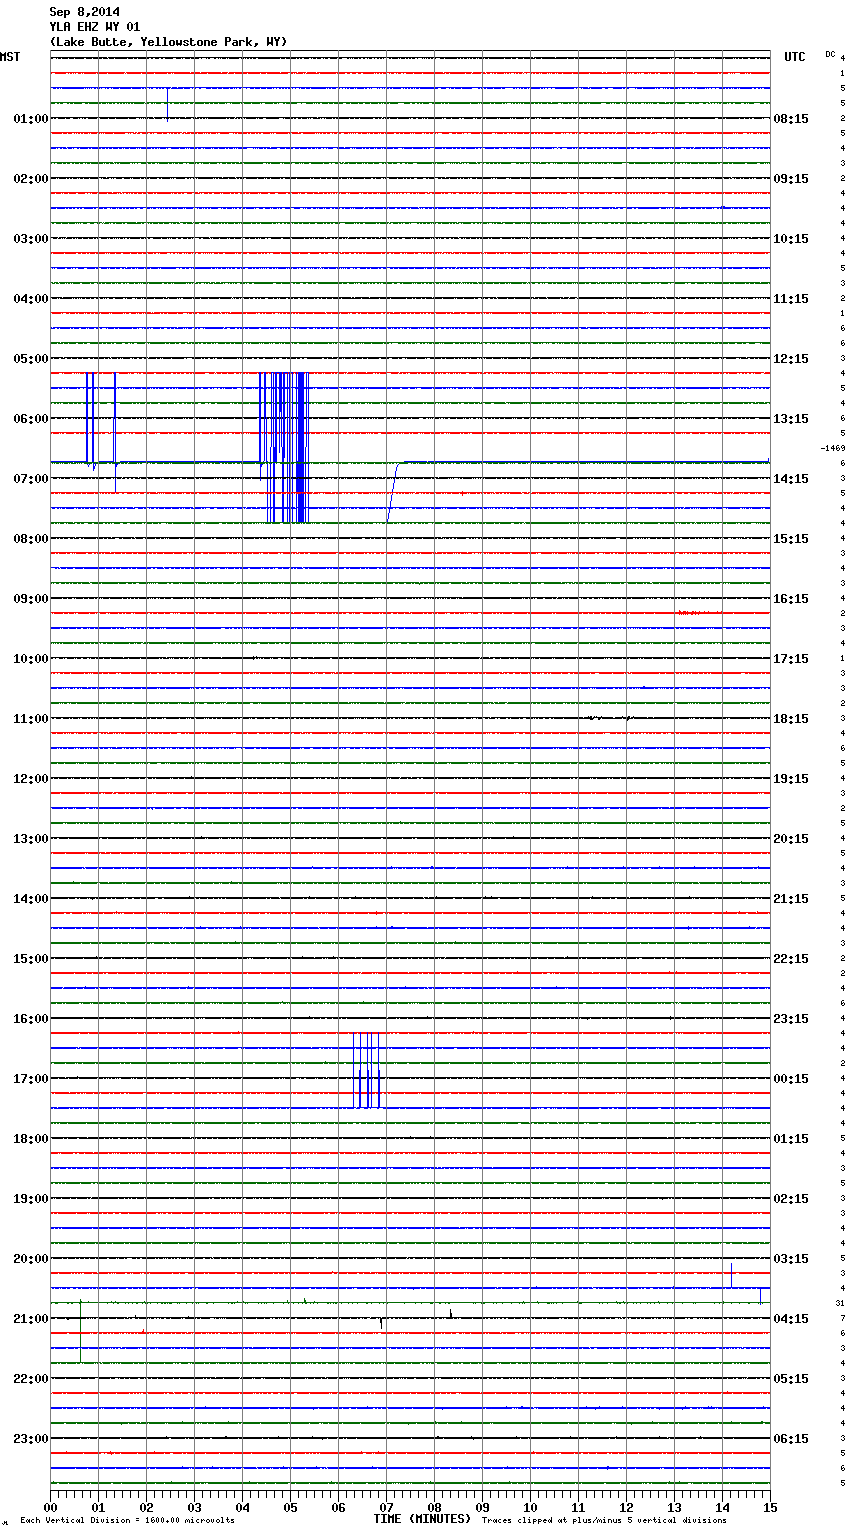Click the 17:15 UTC time label
The width and height of the screenshot is (850, 1534).
791,659
